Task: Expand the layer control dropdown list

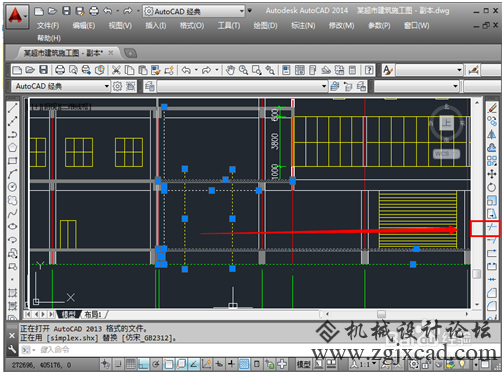Action: point(242,86)
